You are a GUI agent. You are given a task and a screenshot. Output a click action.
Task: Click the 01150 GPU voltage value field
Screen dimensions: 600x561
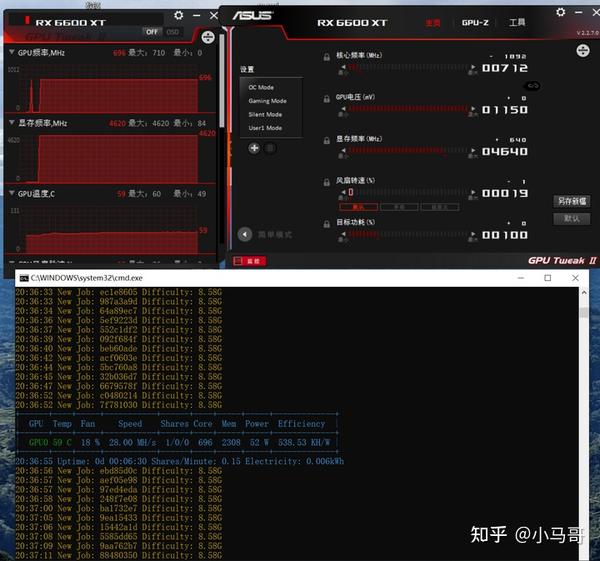(x=505, y=110)
